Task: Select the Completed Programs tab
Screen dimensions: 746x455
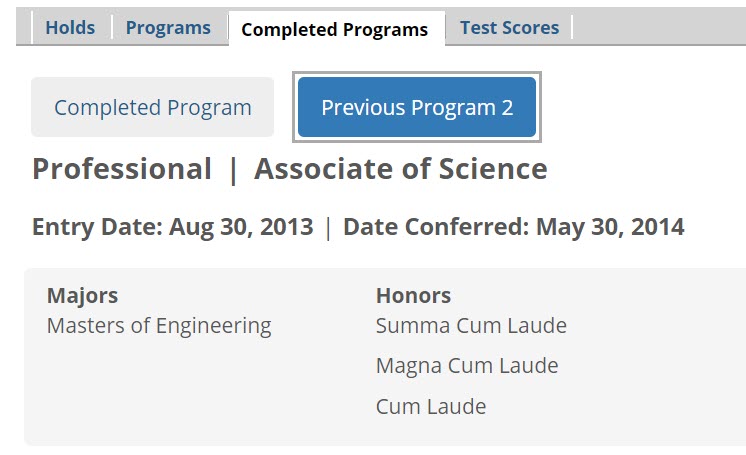Action: coord(334,29)
